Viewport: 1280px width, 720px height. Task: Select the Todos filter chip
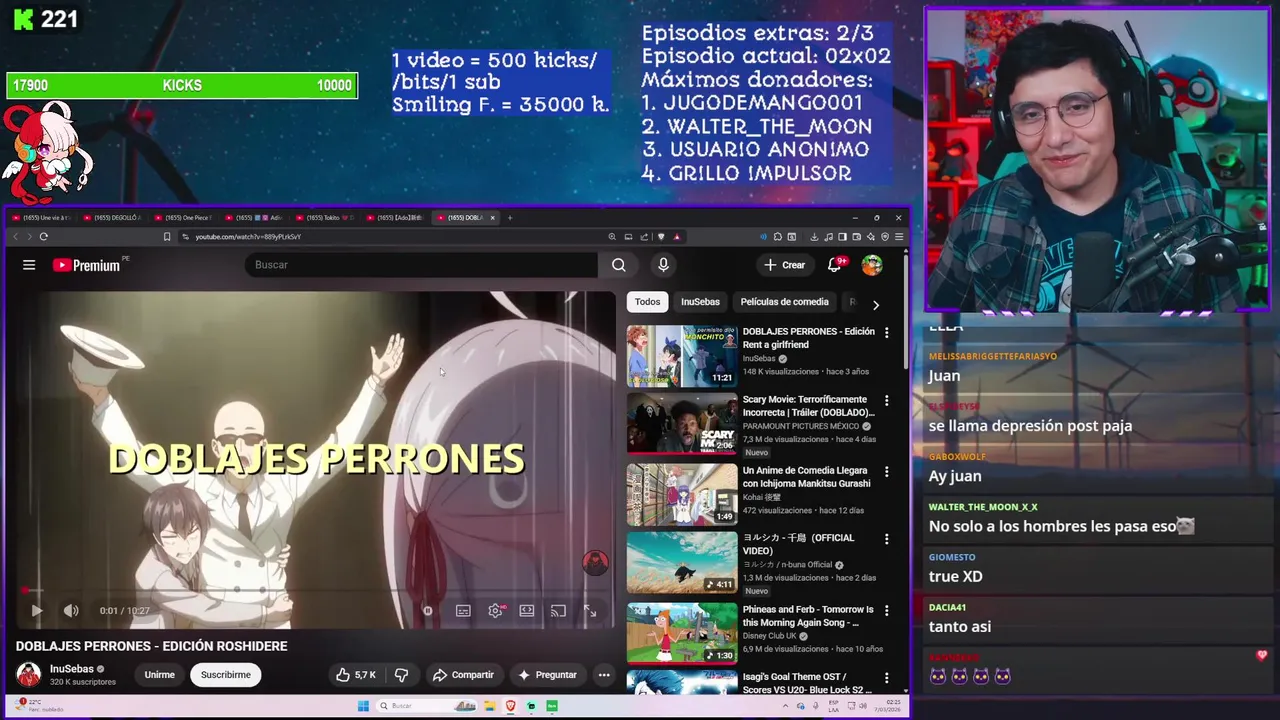pyautogui.click(x=647, y=302)
